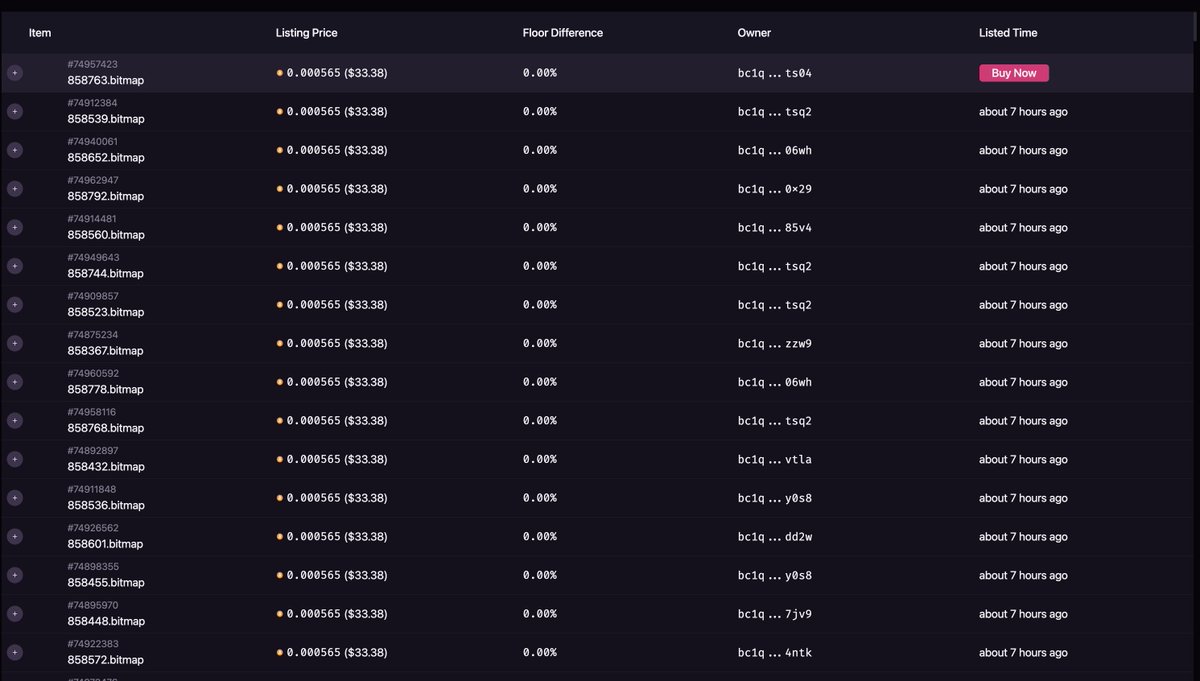Click owner address ending in 4ntk
This screenshot has width=1200, height=681.
[x=775, y=652]
